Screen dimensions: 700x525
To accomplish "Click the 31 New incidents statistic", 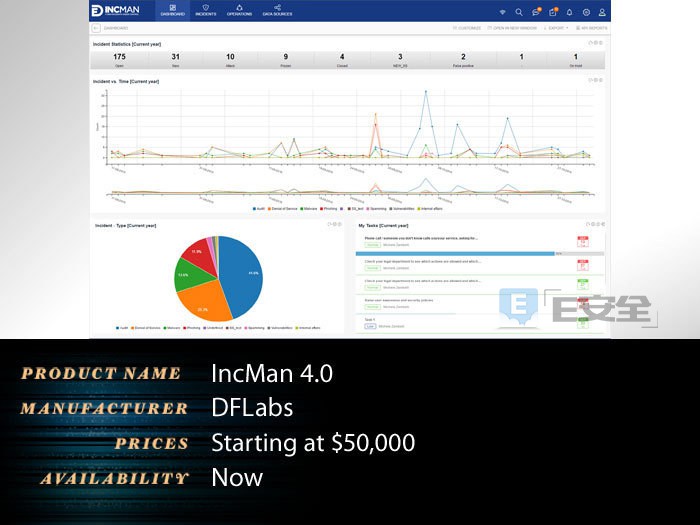I will (x=175, y=60).
